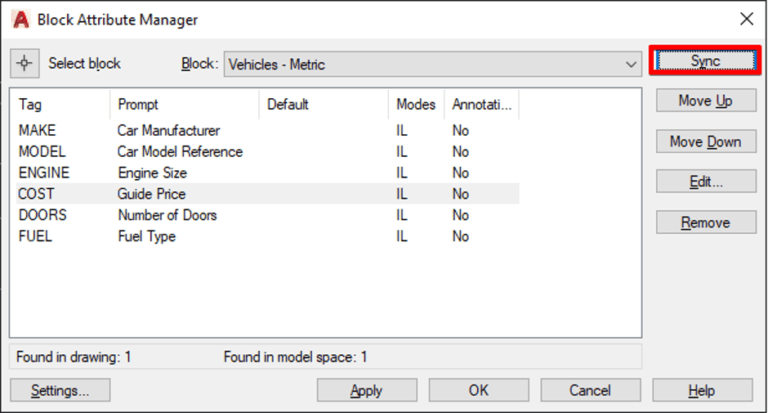Click the 'Number of Doors' prompt cell
The image size is (768, 413).
tap(167, 215)
